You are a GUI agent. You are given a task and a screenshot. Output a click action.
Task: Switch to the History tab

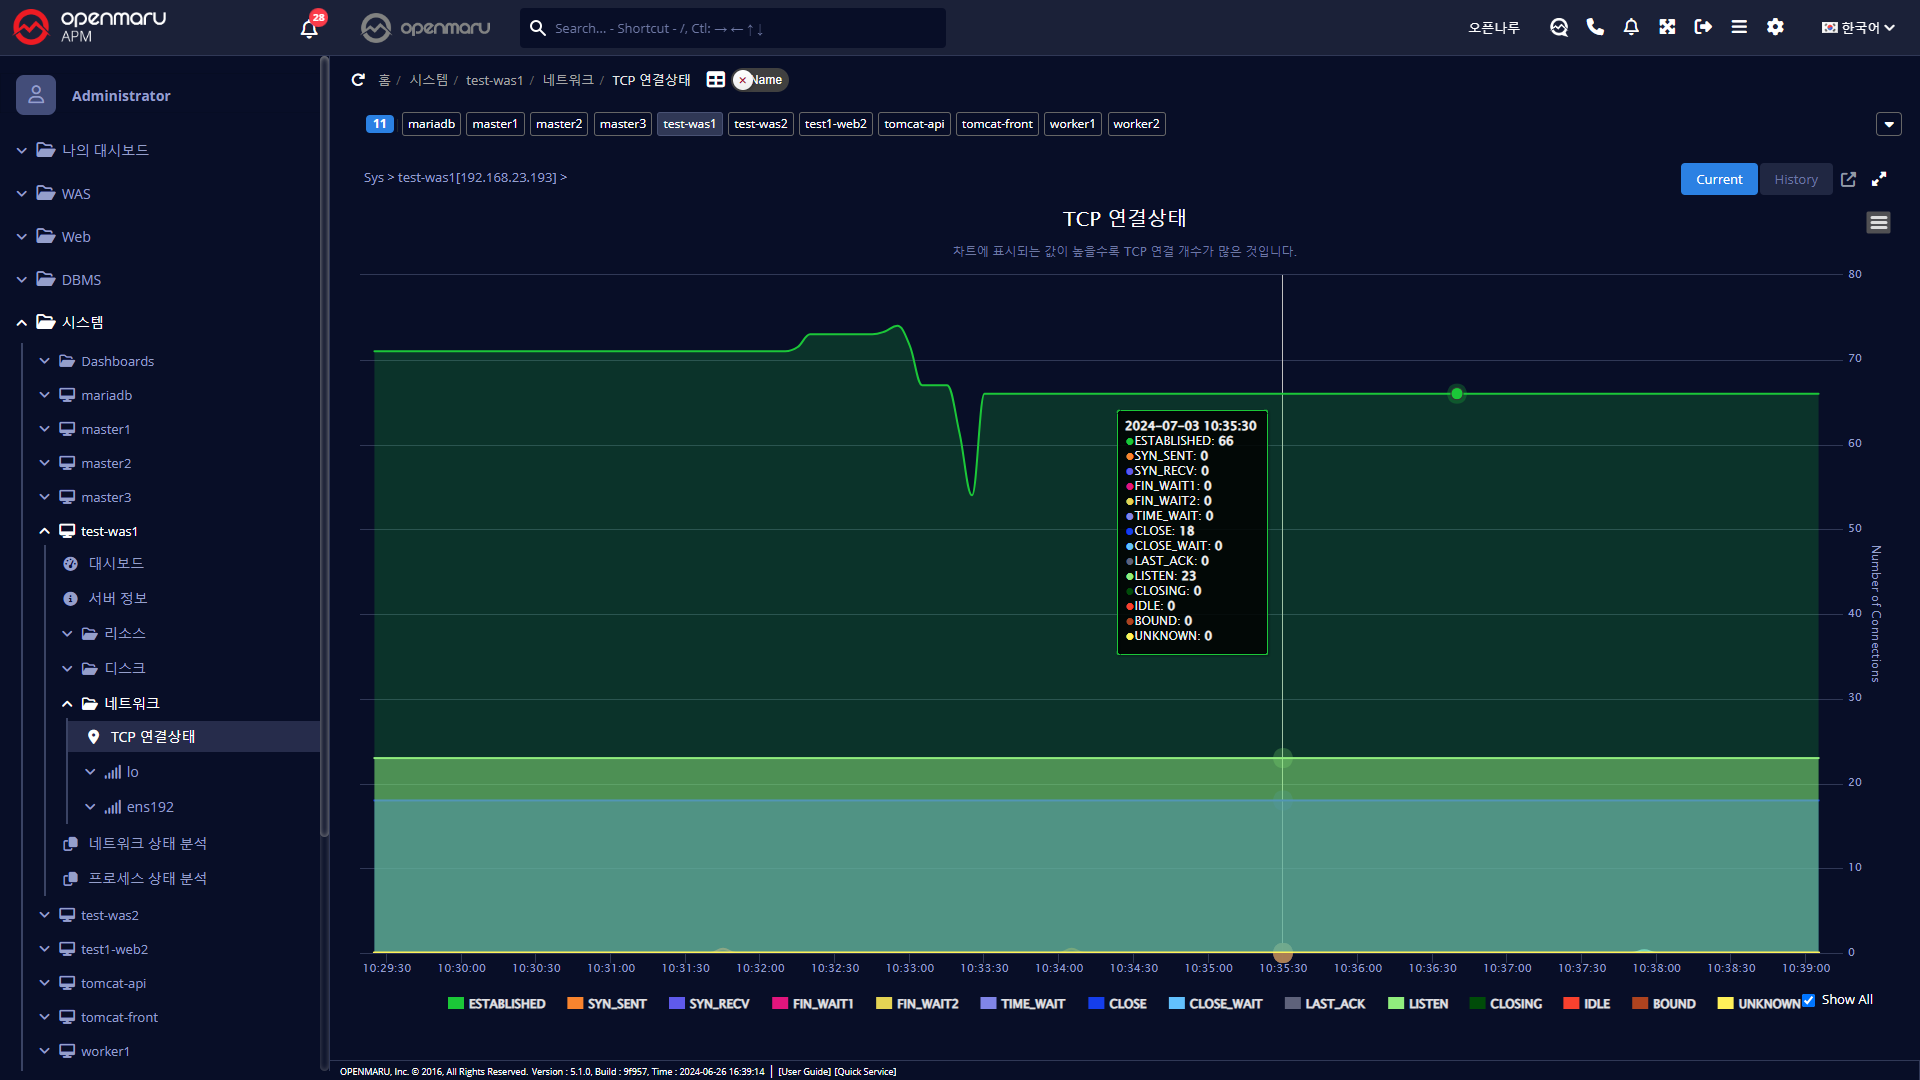[x=1795, y=179]
